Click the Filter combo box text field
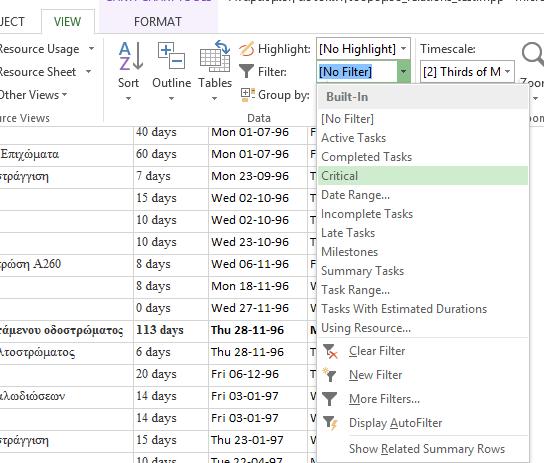Image resolution: width=544 pixels, height=463 pixels. (357, 72)
